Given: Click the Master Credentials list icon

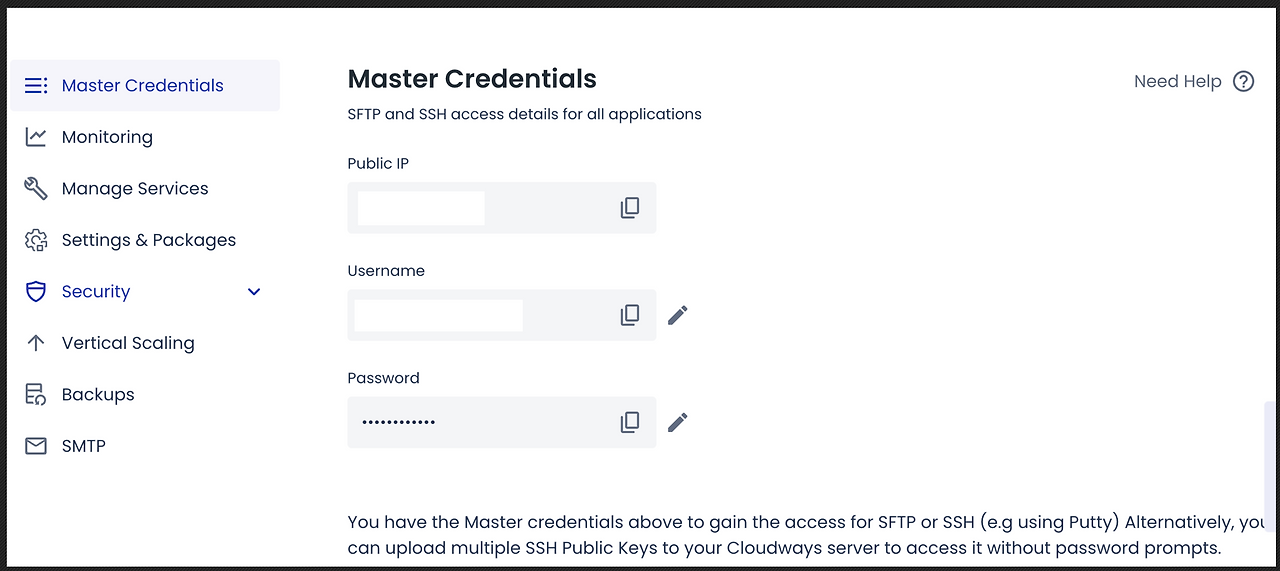Looking at the screenshot, I should [36, 86].
